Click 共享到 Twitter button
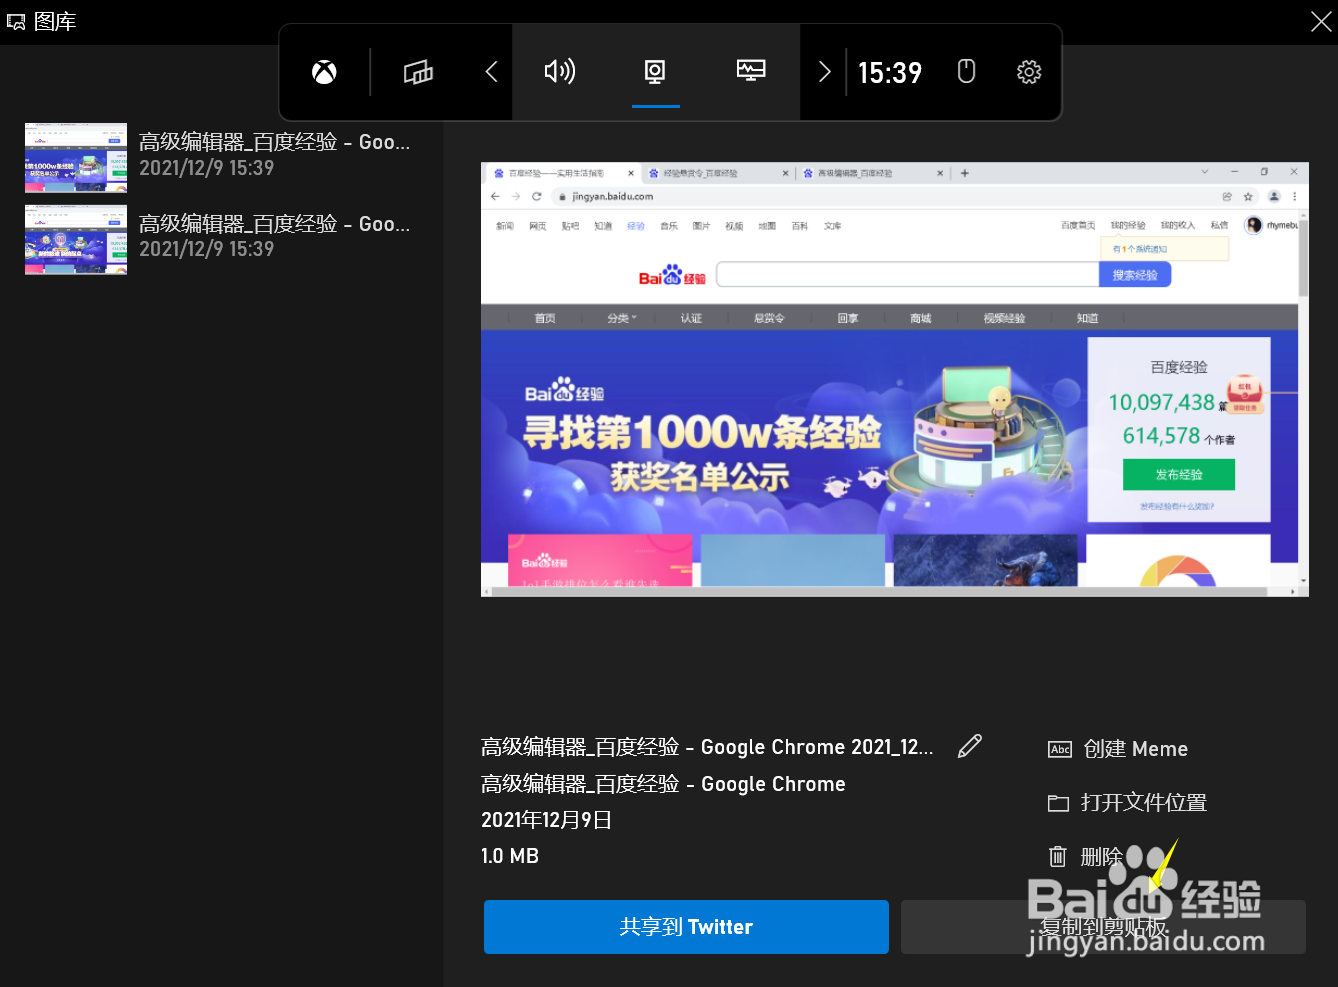 (x=686, y=927)
